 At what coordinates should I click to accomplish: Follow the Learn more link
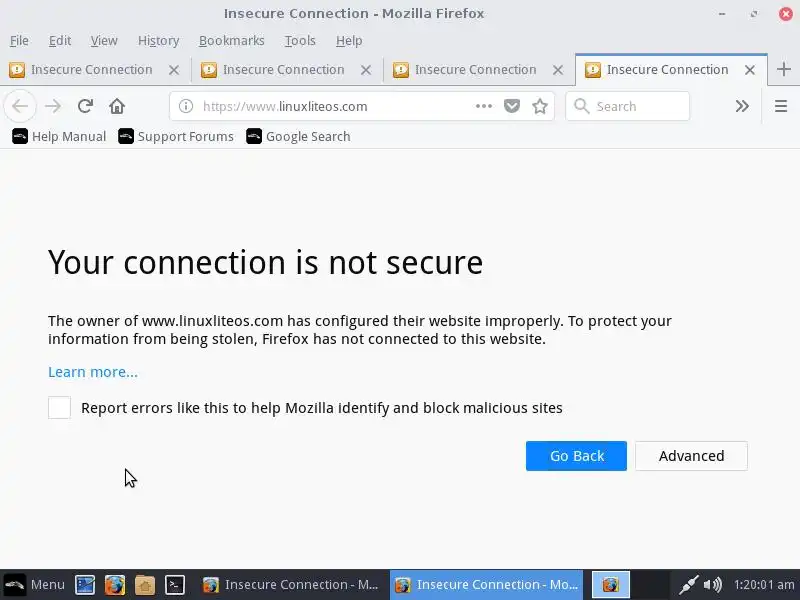point(93,372)
